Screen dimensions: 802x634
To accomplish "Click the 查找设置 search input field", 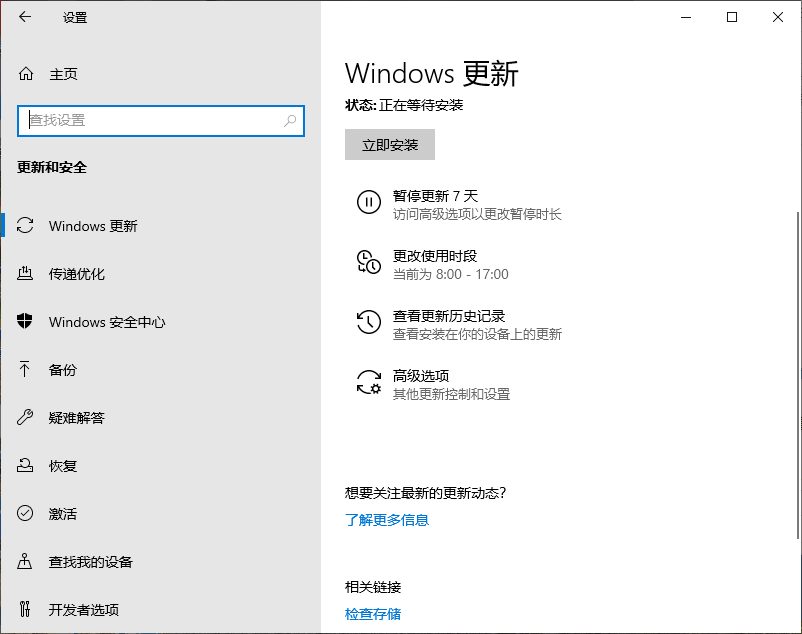I will [150, 121].
